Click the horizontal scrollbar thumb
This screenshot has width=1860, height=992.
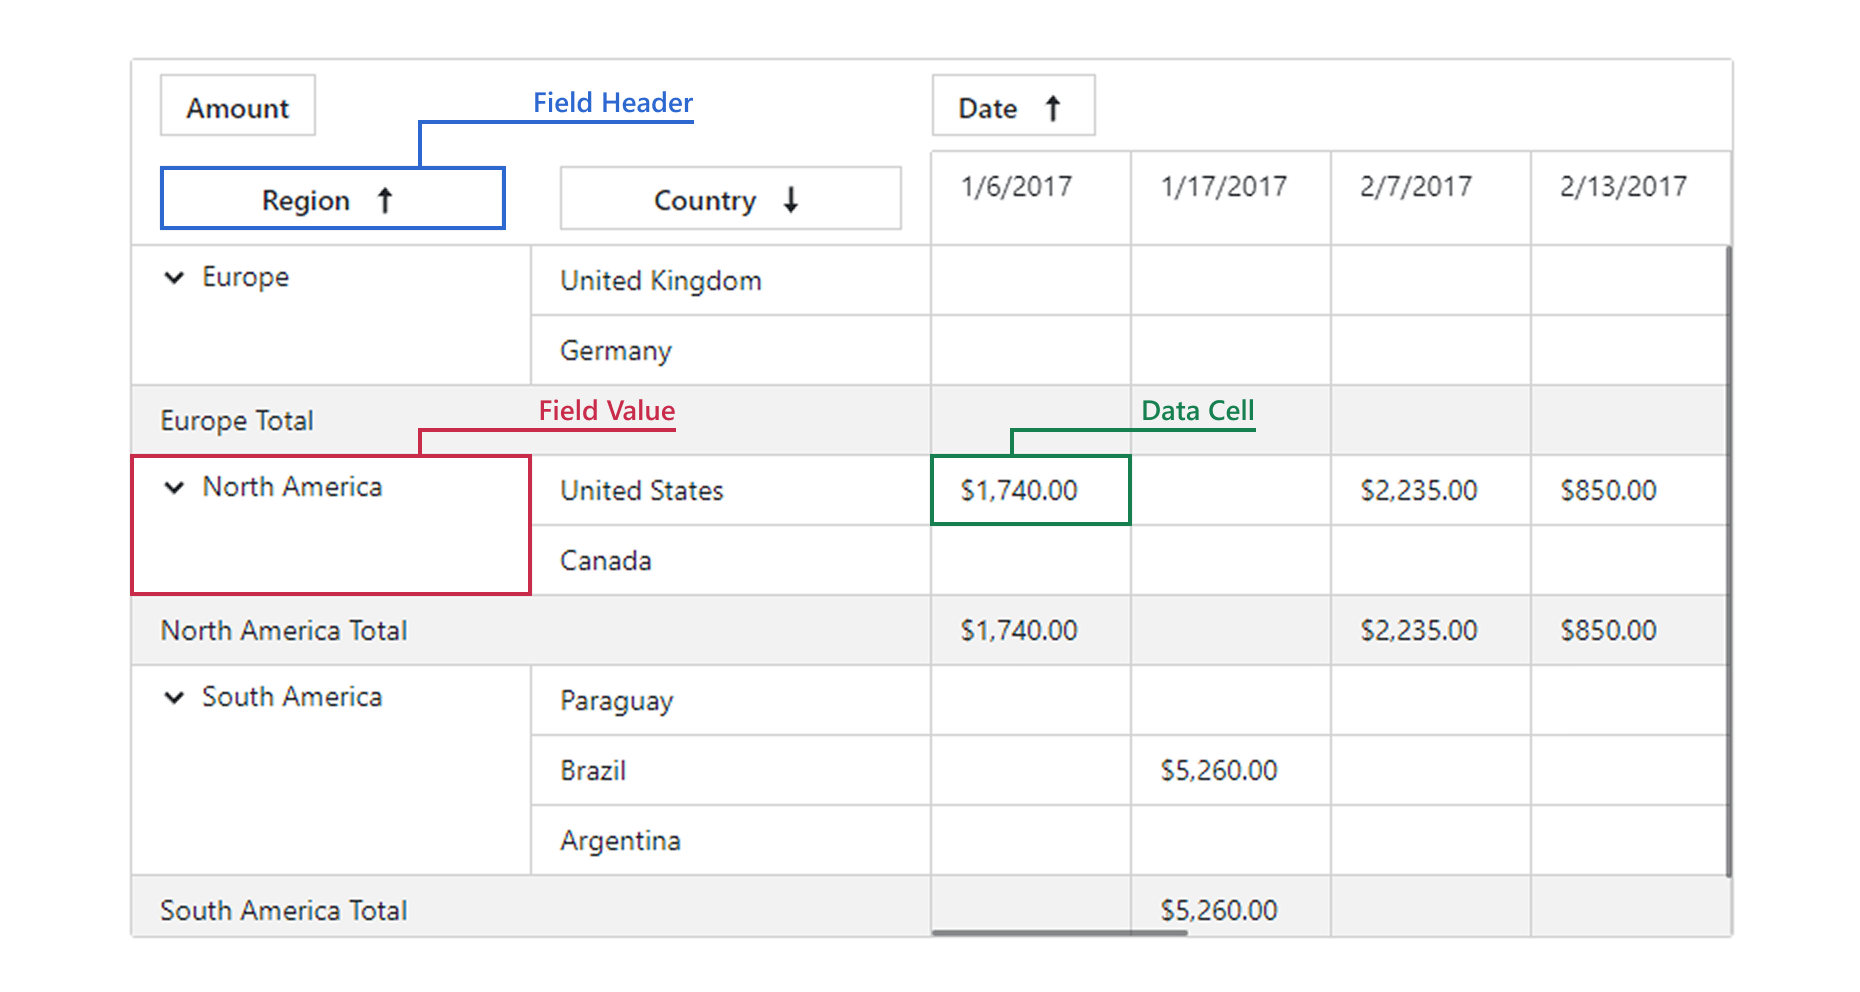(x=1059, y=933)
